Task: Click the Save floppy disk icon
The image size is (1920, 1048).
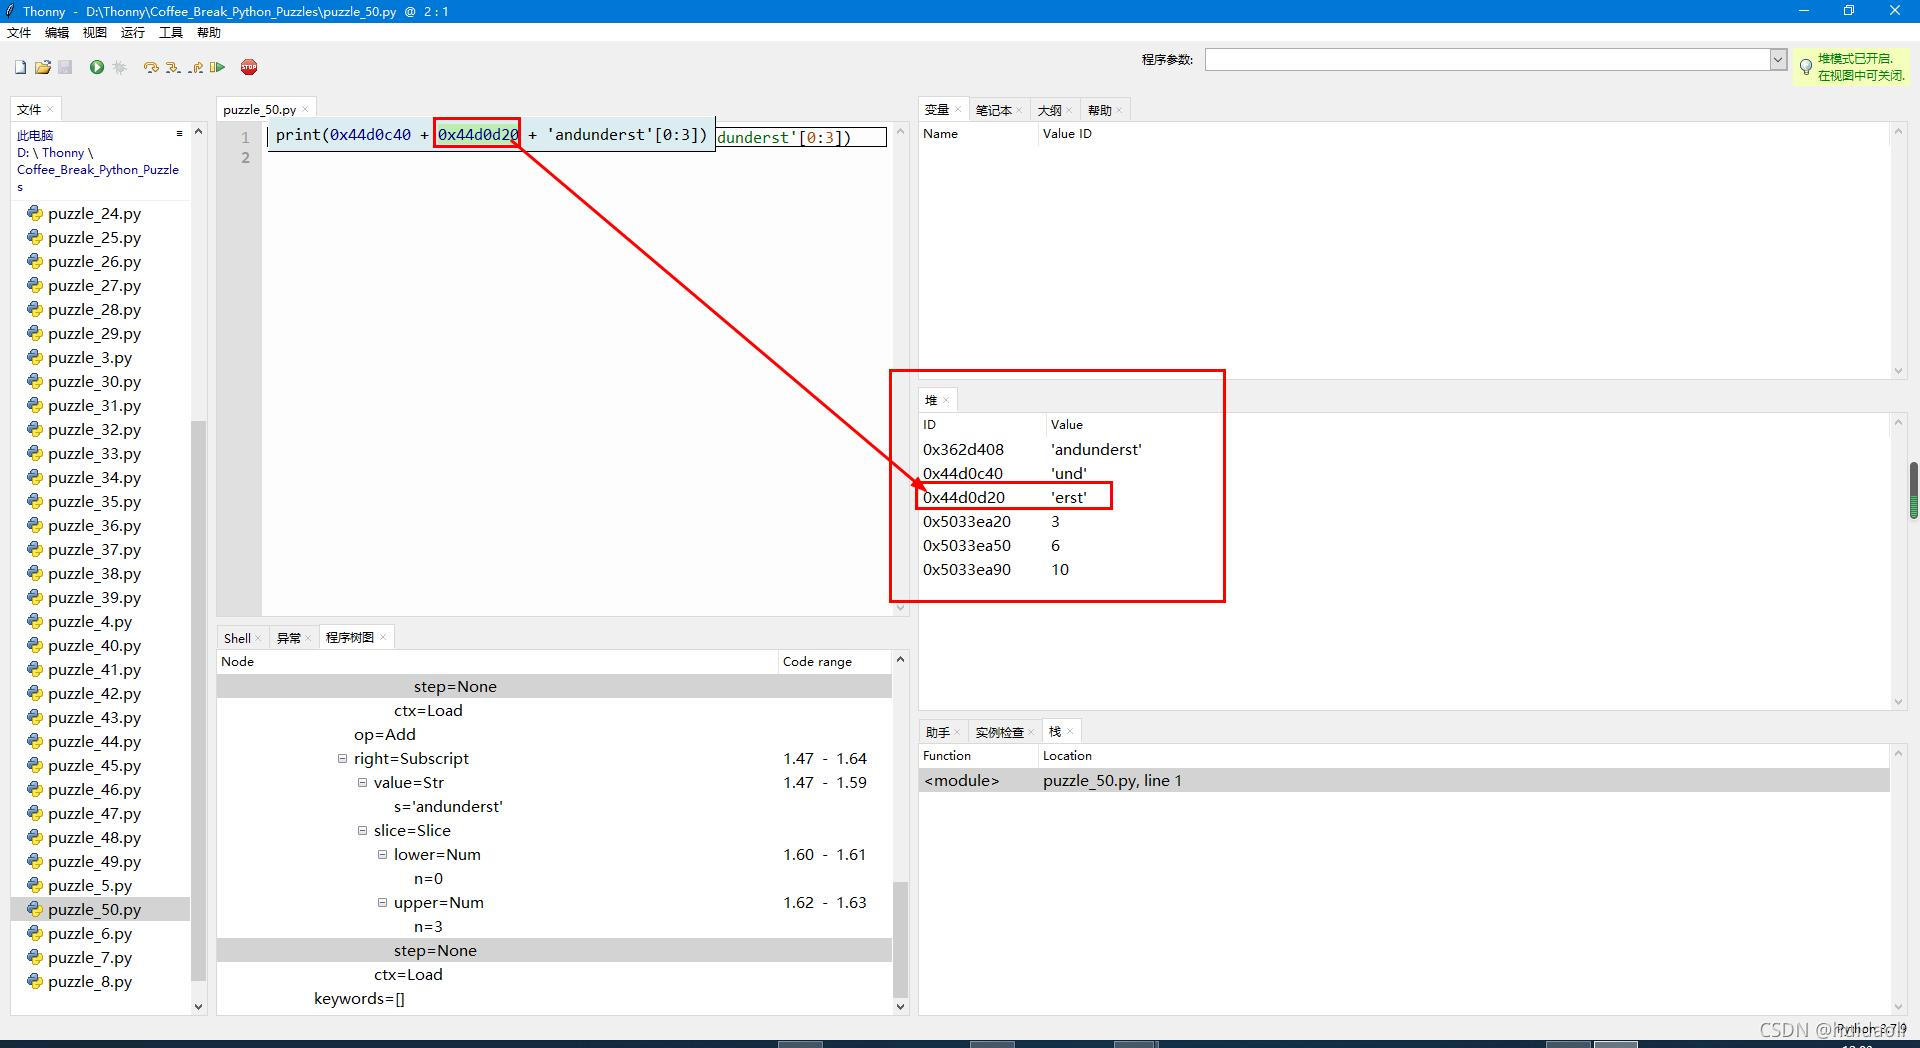Action: click(65, 67)
